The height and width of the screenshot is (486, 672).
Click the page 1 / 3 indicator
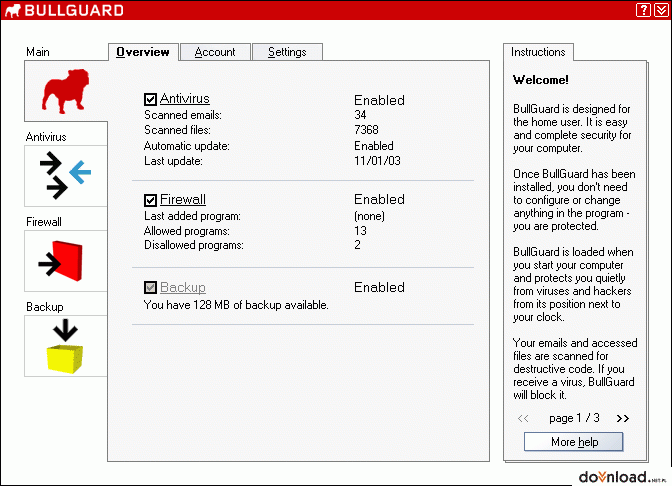click(574, 418)
